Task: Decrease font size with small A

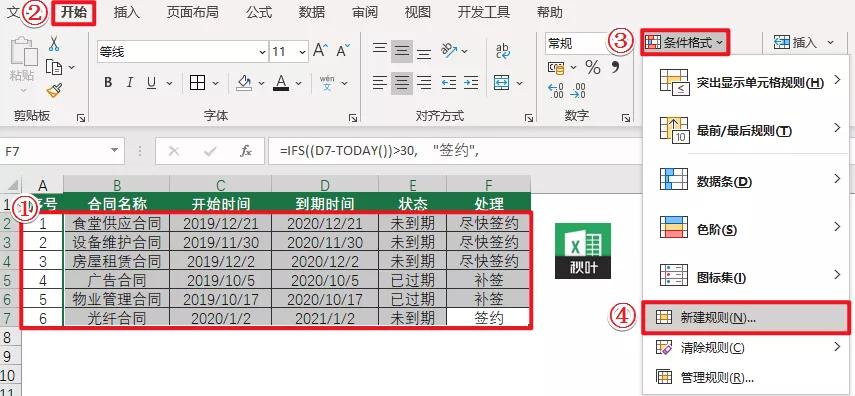Action: coord(342,51)
